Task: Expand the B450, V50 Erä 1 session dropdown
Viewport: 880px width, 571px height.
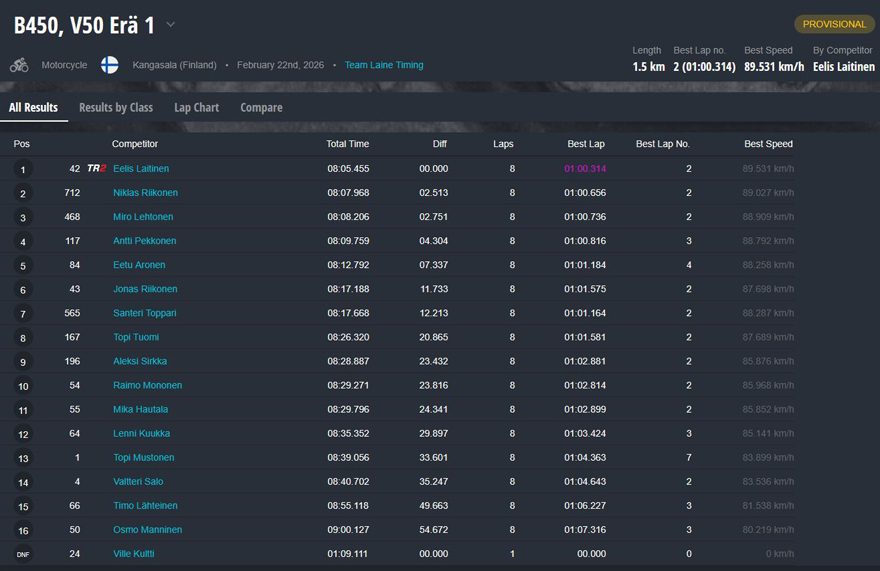Action: pos(170,25)
